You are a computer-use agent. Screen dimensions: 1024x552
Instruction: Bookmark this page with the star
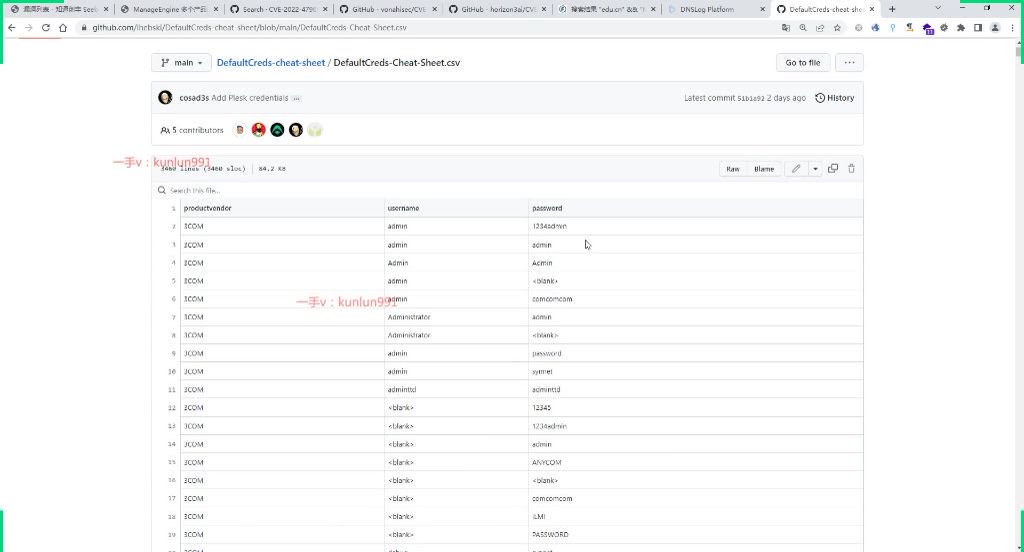click(837, 28)
